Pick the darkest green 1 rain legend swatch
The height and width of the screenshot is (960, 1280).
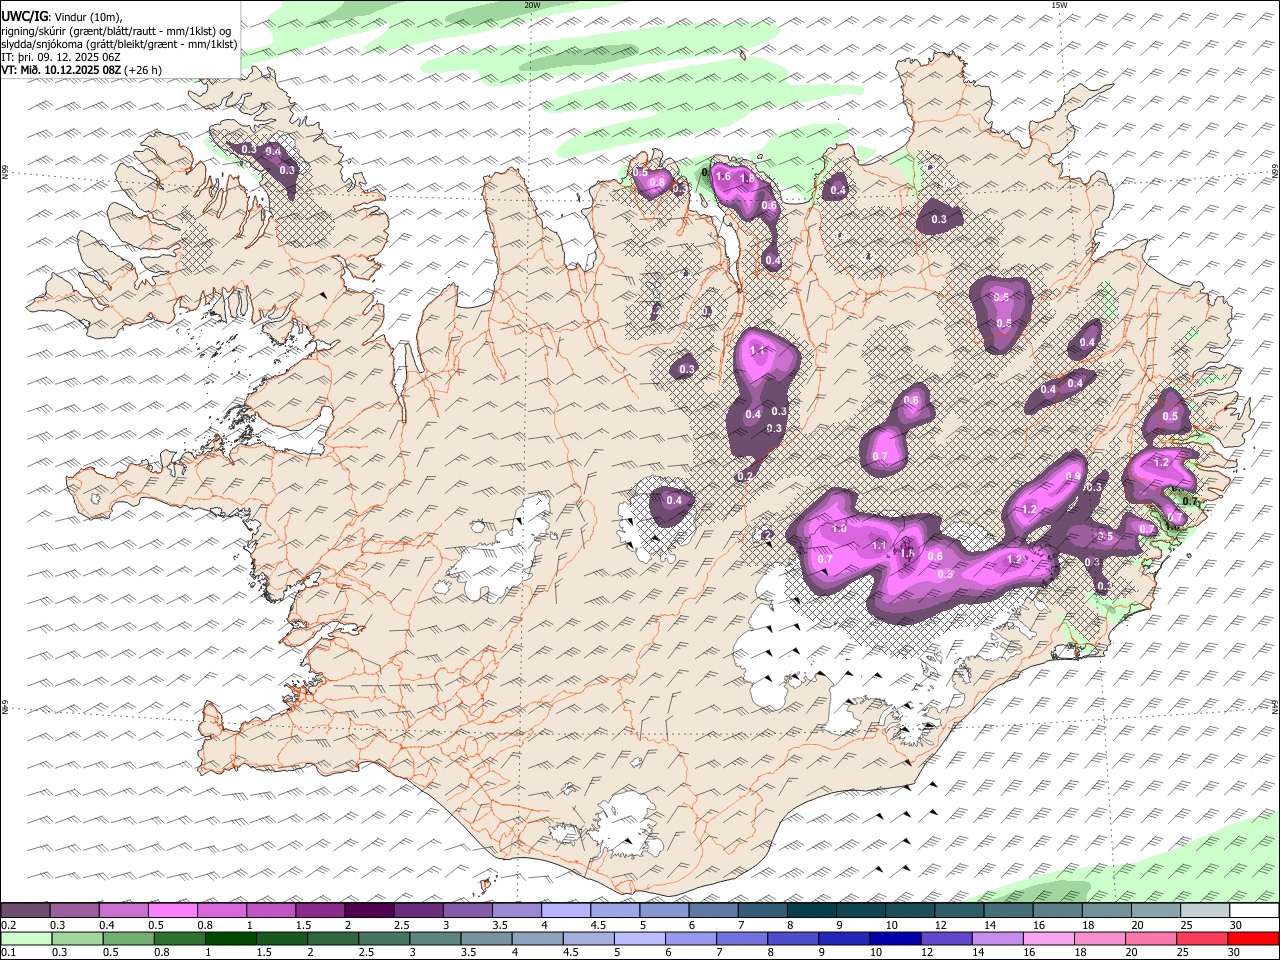click(230, 939)
